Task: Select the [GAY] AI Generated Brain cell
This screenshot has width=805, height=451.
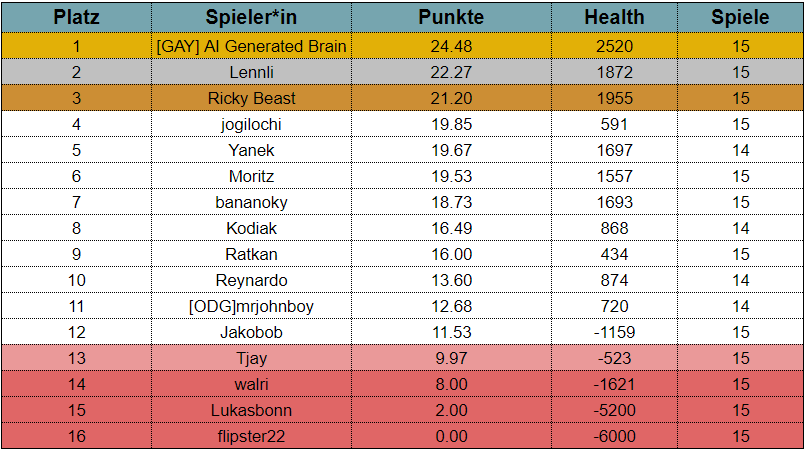Action: [x=252, y=46]
